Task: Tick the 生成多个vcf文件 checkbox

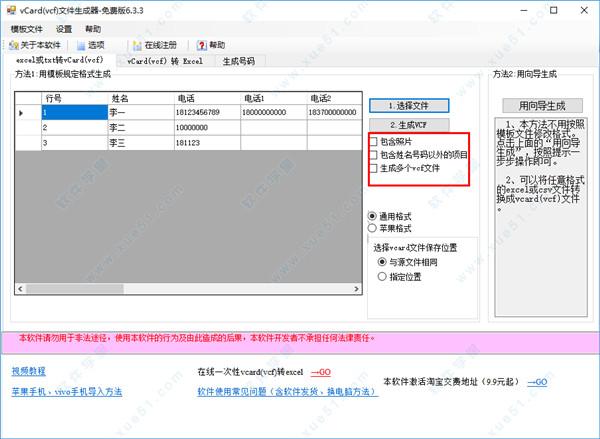Action: click(x=374, y=168)
